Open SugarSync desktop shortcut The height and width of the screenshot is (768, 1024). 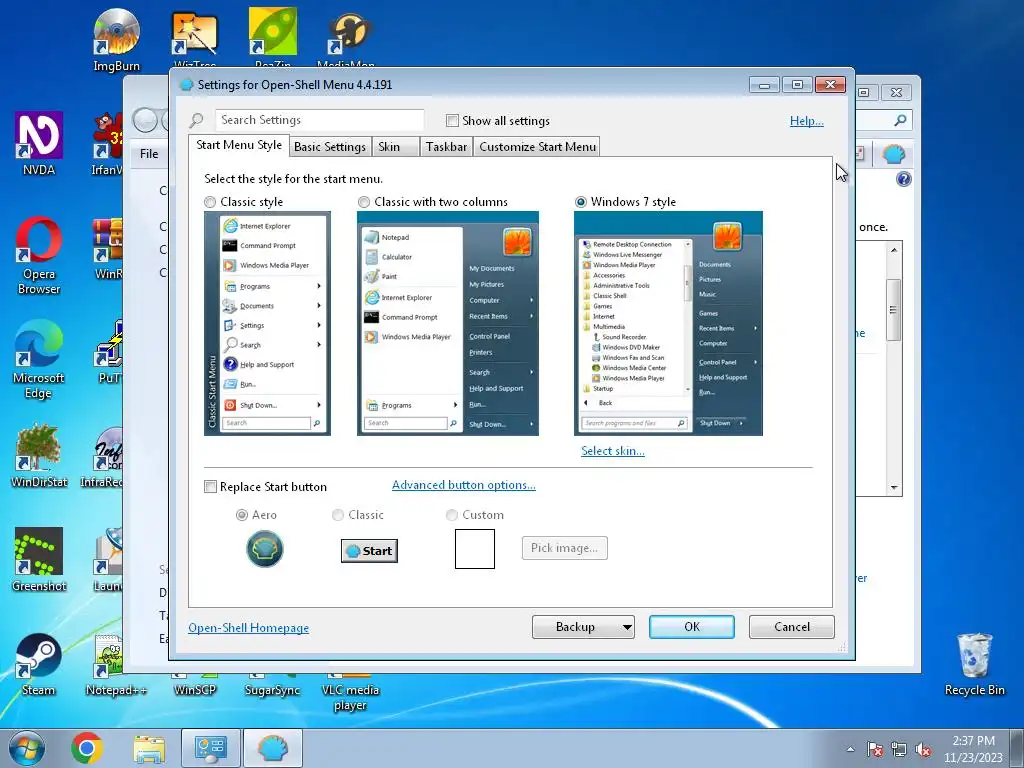[x=272, y=690]
